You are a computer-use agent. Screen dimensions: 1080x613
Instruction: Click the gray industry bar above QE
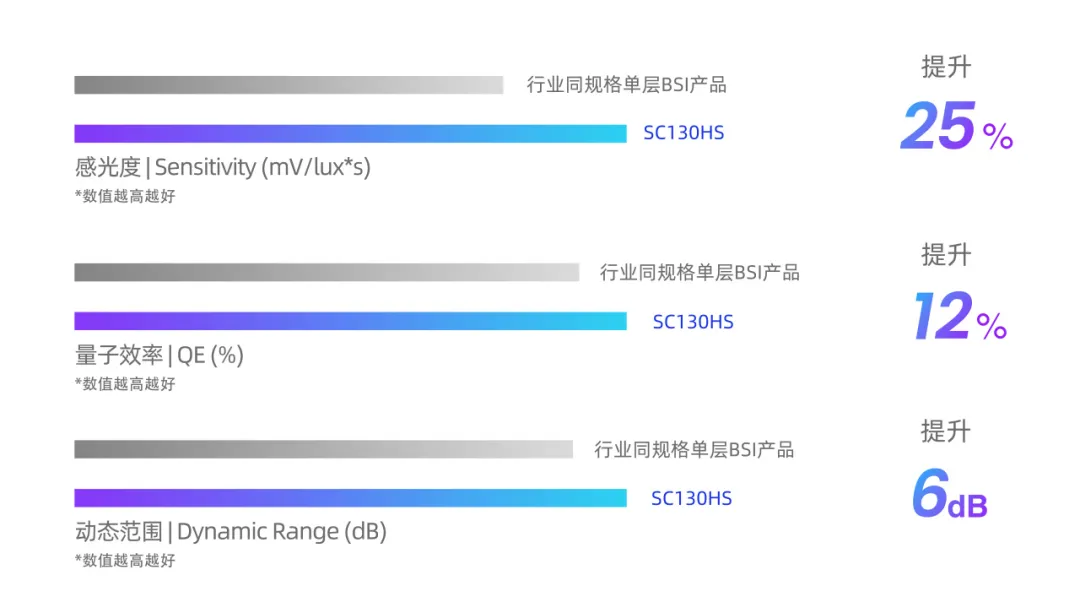point(326,272)
